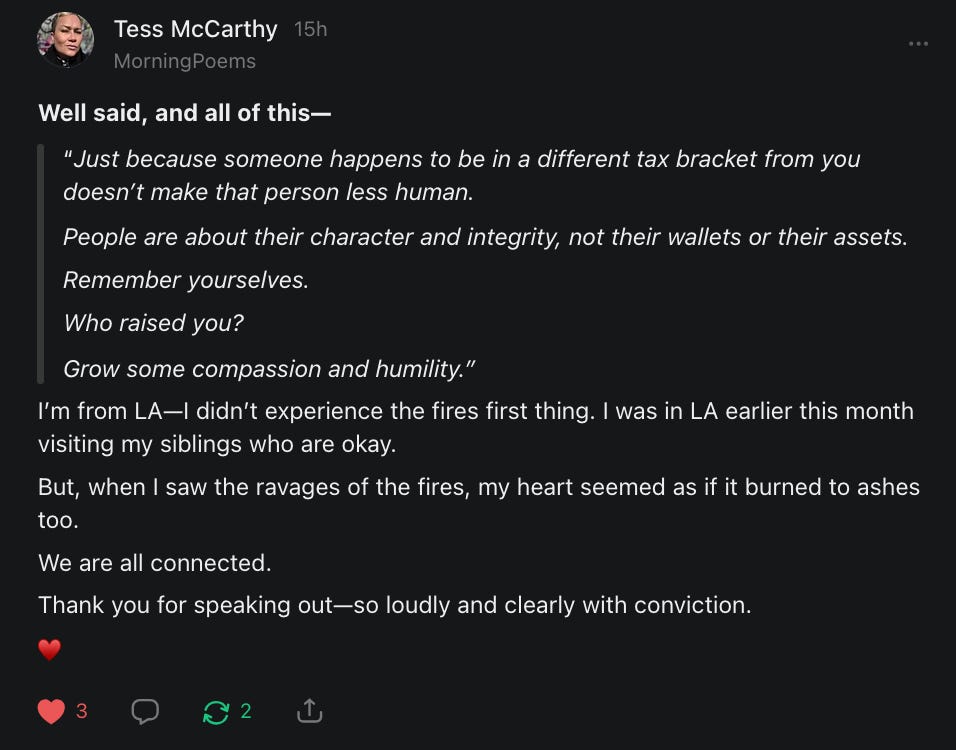Click the 'We are all connected.' sentence
The width and height of the screenshot is (956, 750).
pos(154,563)
